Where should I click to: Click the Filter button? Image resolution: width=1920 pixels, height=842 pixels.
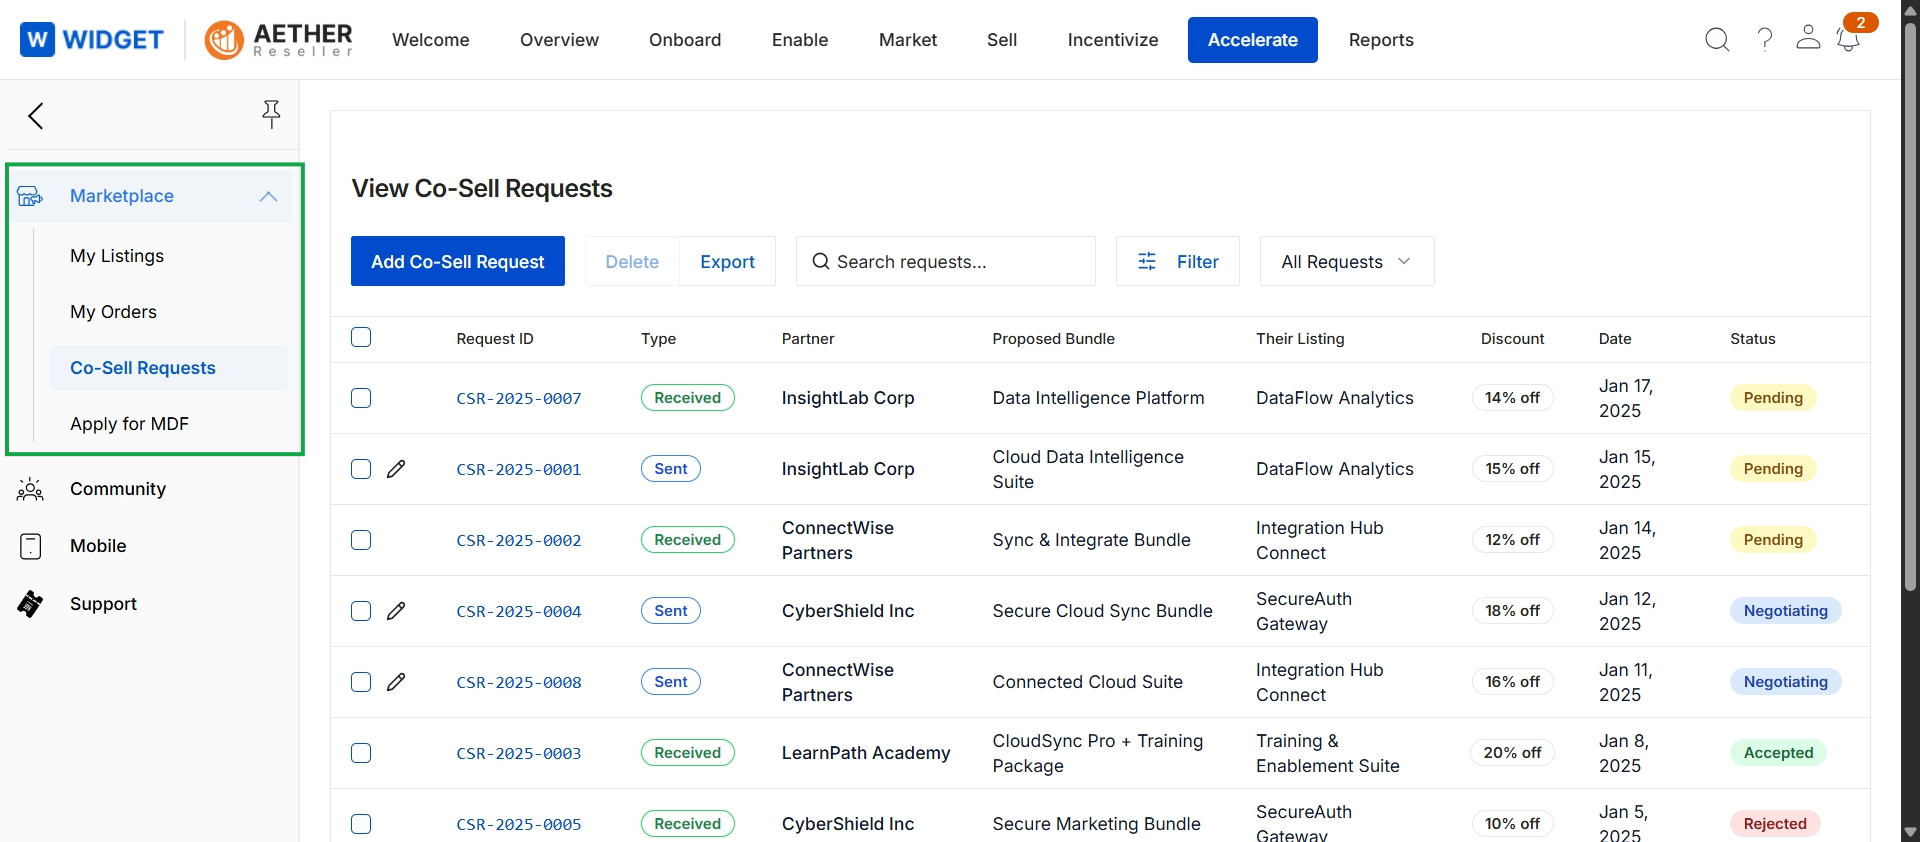pyautogui.click(x=1178, y=261)
